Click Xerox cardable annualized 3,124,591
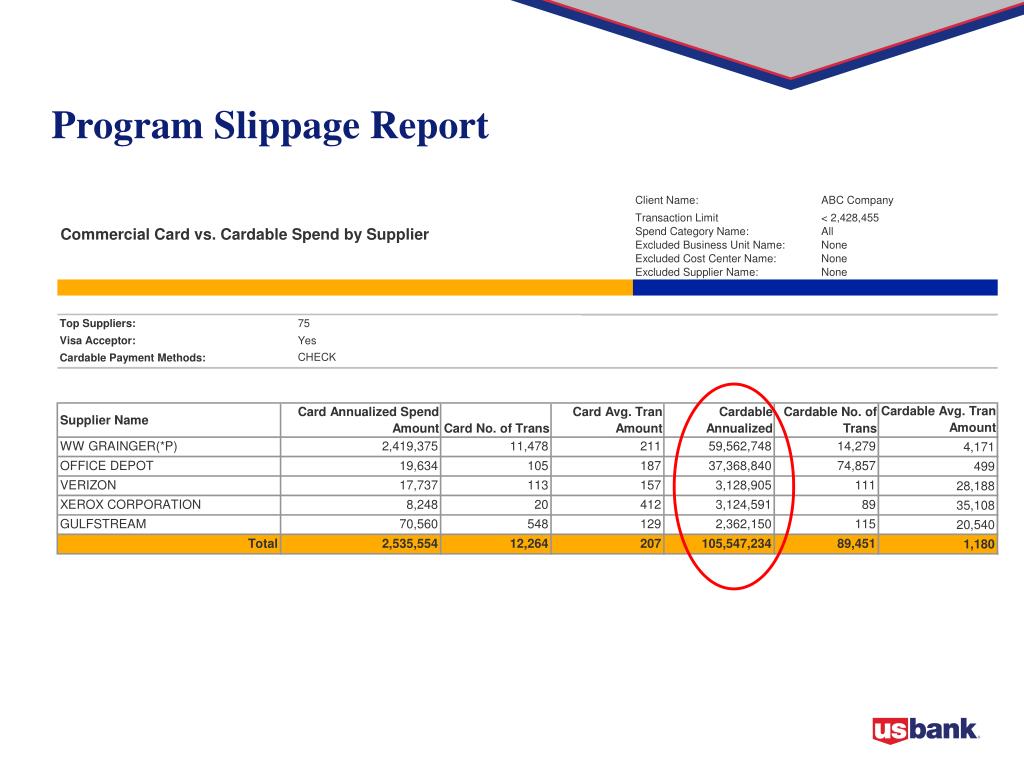 tap(743, 505)
